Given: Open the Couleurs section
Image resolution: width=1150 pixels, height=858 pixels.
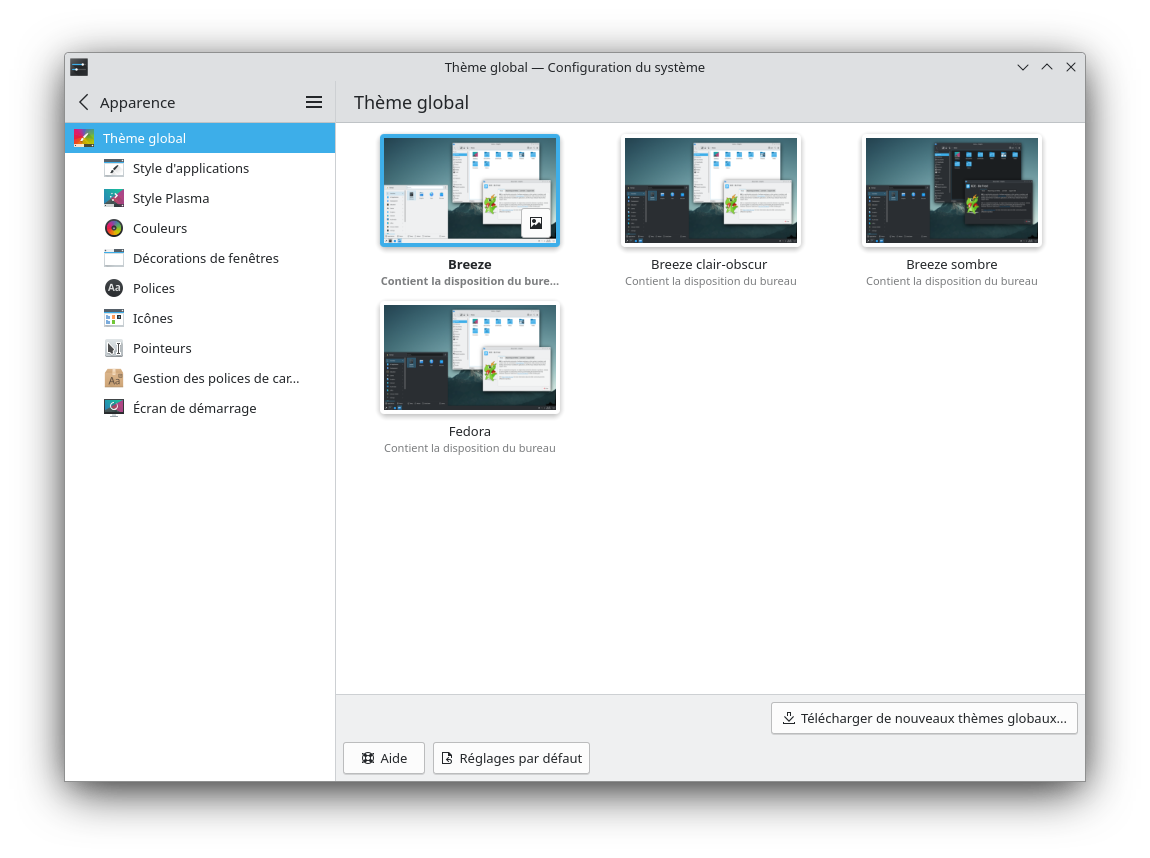Looking at the screenshot, I should click(200, 228).
